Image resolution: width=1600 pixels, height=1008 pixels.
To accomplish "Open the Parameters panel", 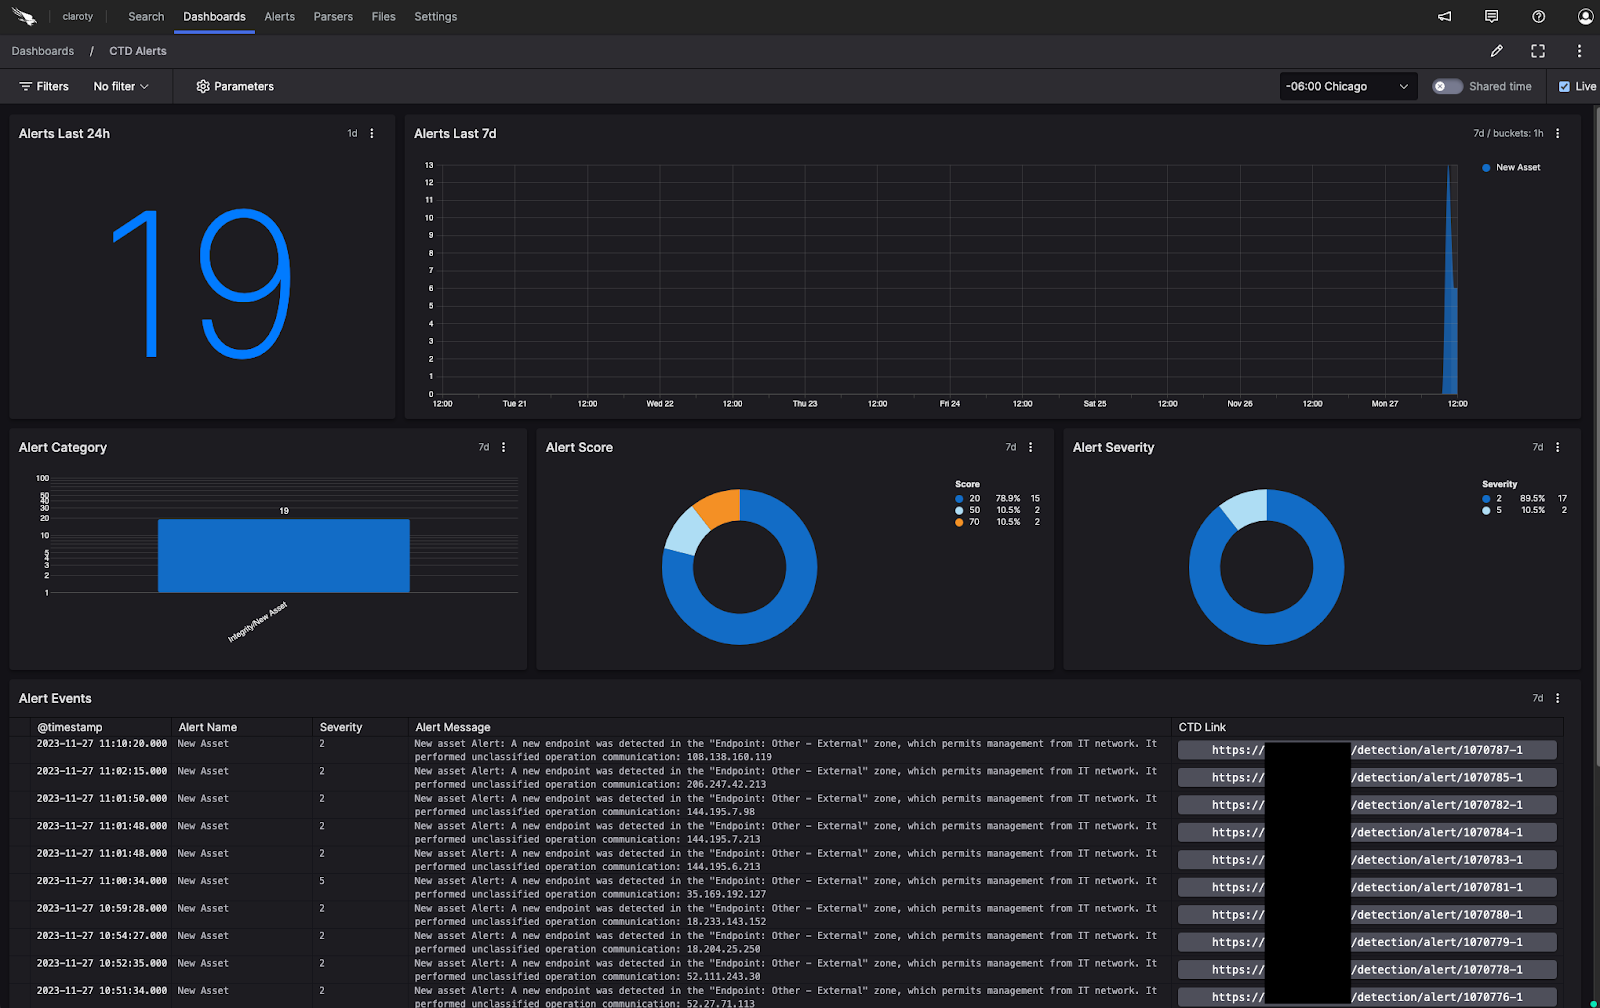I will tap(235, 87).
